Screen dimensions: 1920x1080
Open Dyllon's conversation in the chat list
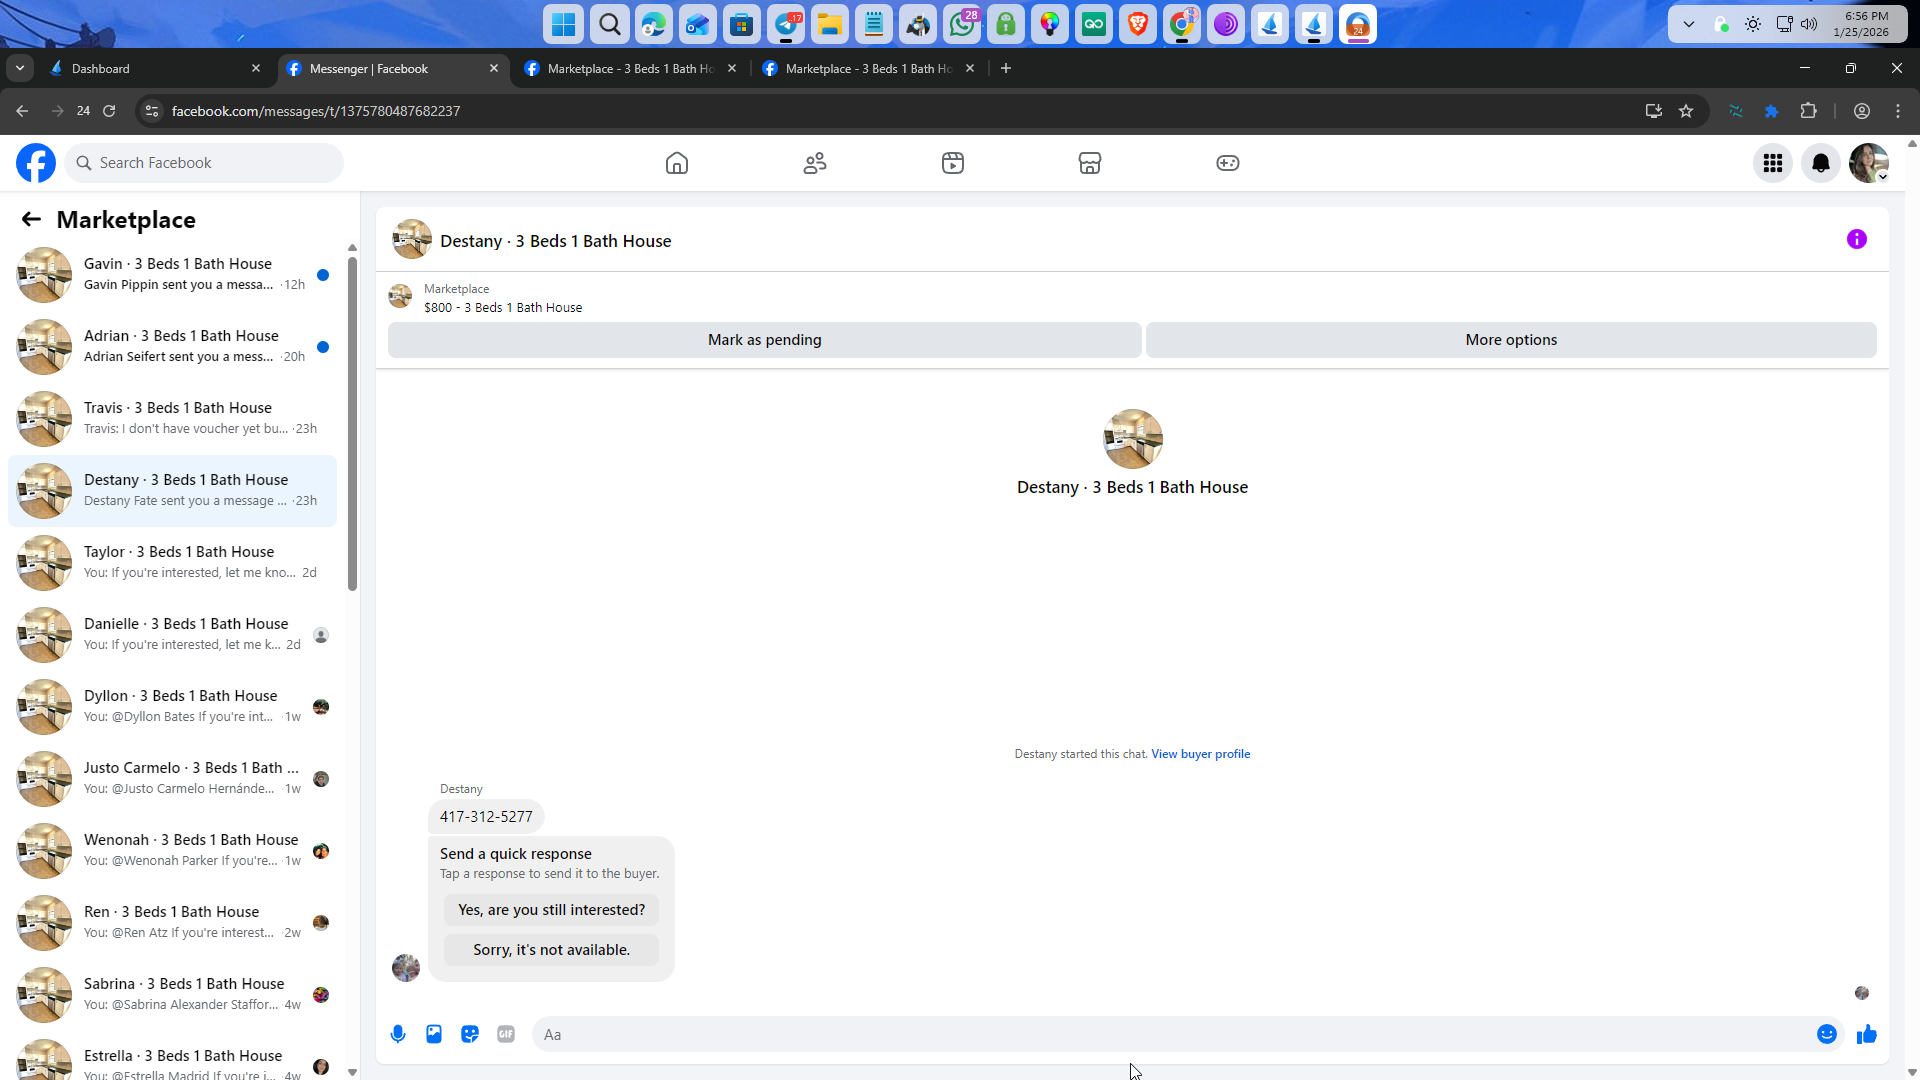point(172,707)
